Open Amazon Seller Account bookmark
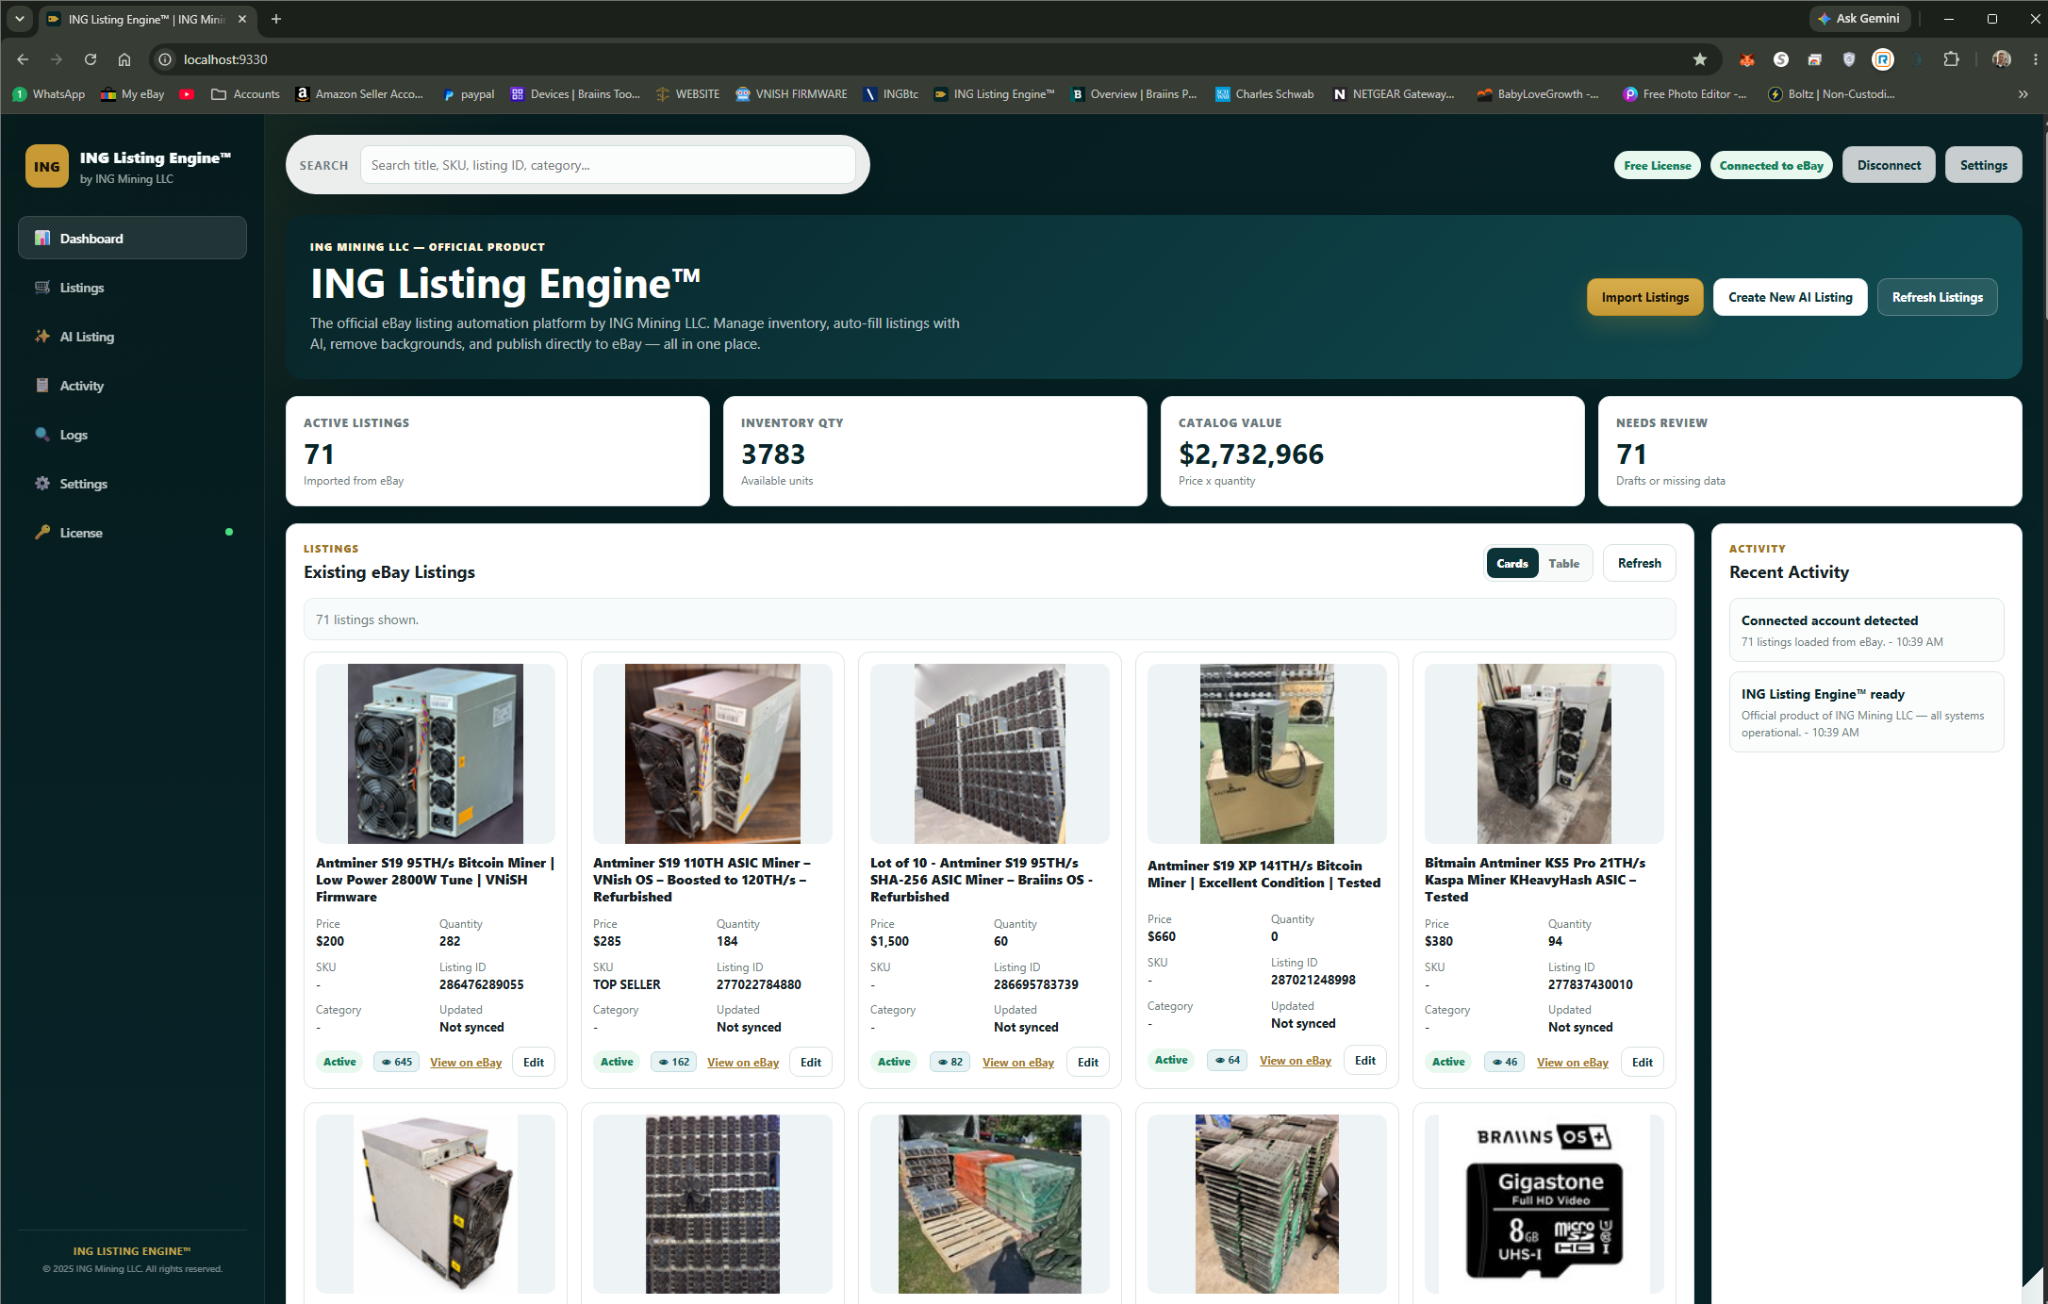 tap(359, 94)
